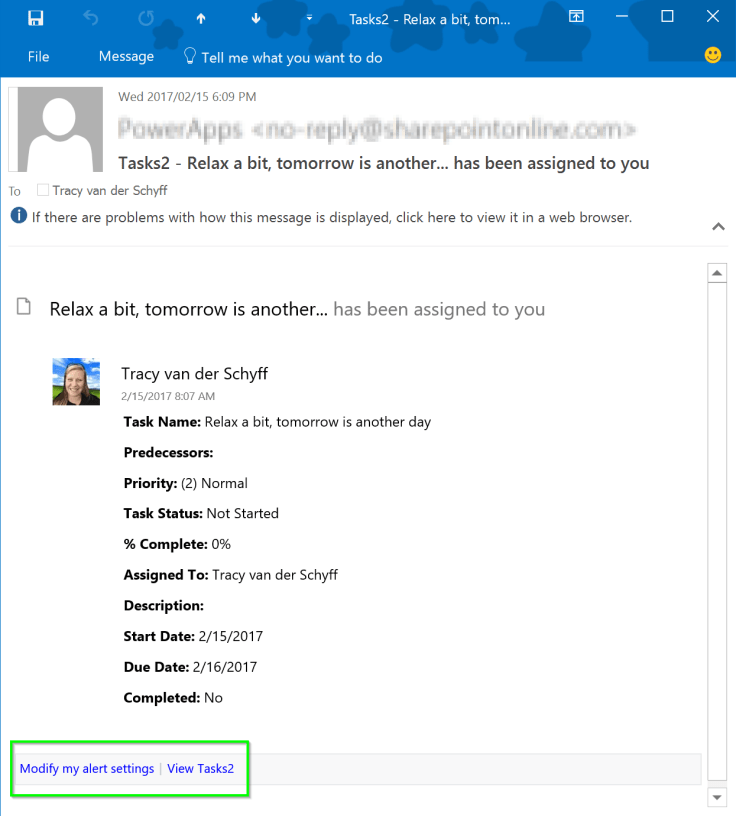The image size is (736, 816).
Task: Open the View Tasks2 link
Action: point(200,768)
